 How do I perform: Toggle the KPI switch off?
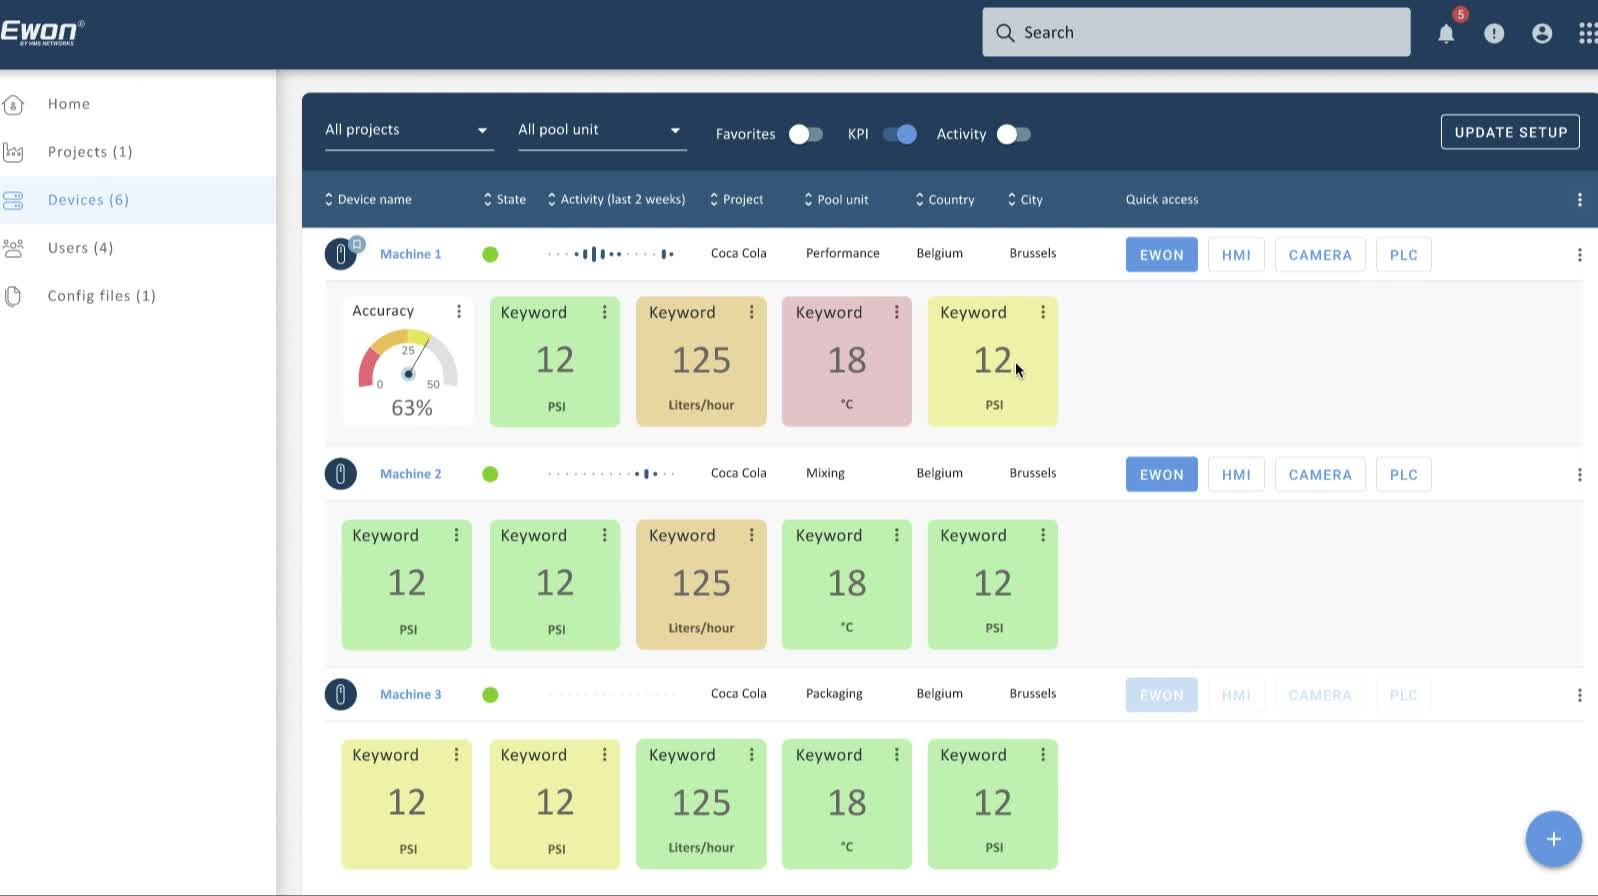point(900,134)
